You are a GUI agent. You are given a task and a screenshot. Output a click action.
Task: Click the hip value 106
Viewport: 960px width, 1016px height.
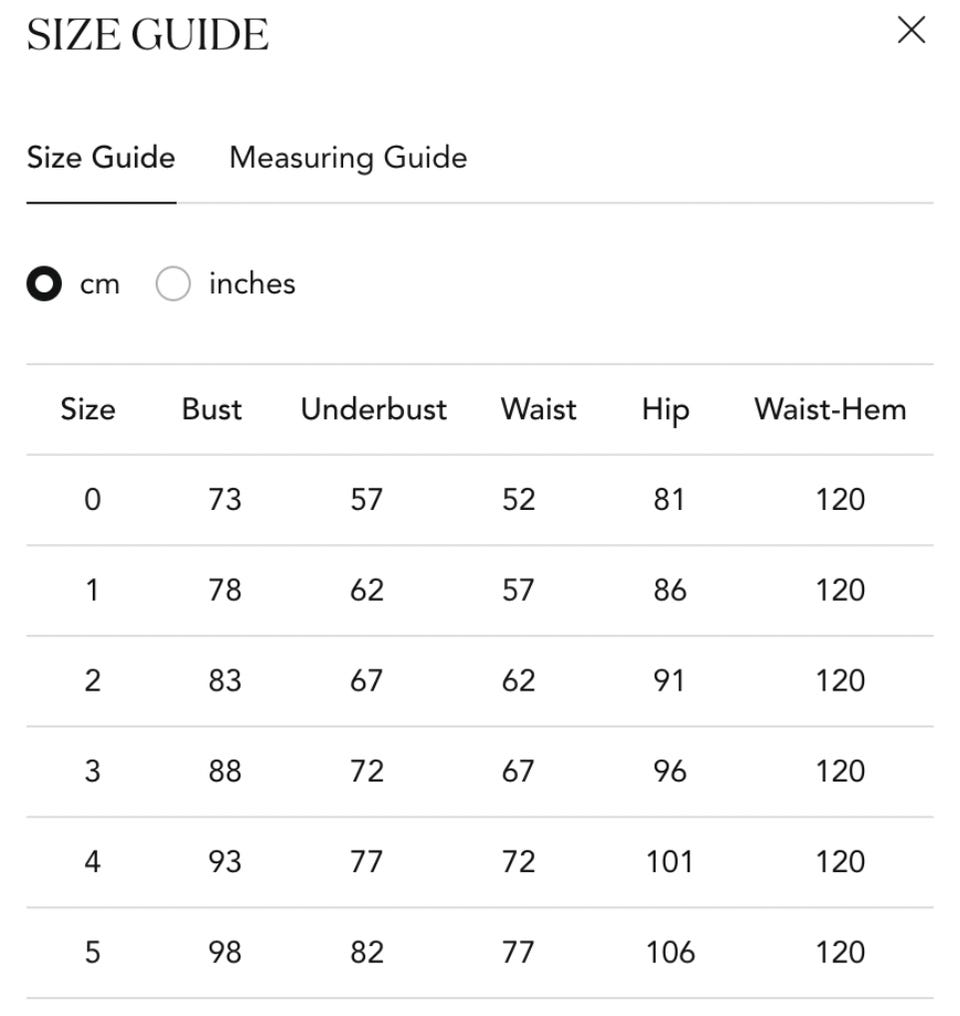(670, 952)
